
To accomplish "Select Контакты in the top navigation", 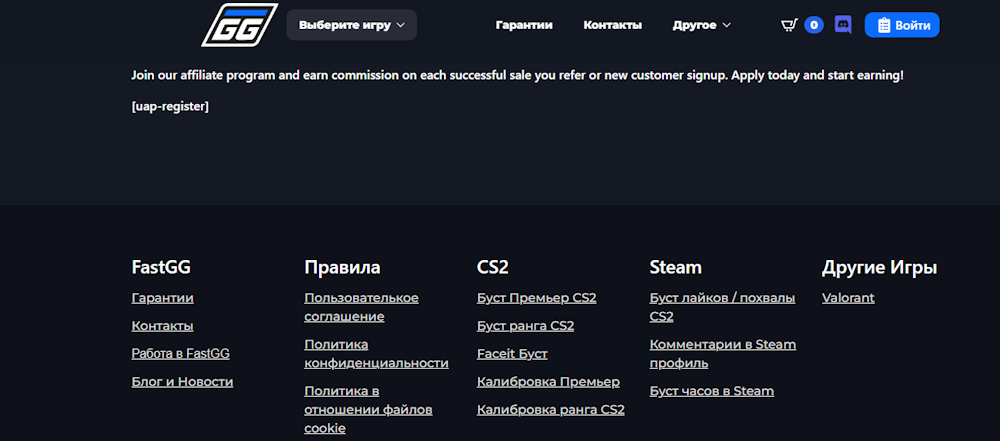I will pos(612,25).
